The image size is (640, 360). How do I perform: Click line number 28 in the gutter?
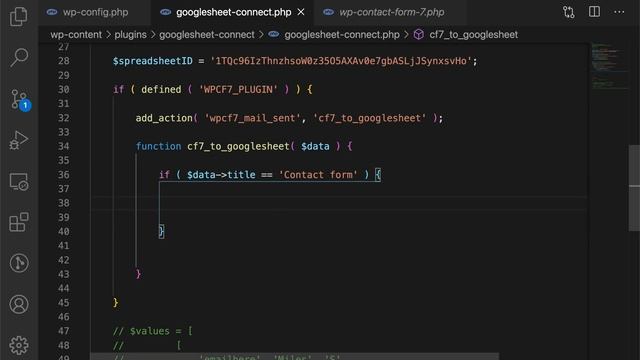click(x=64, y=61)
